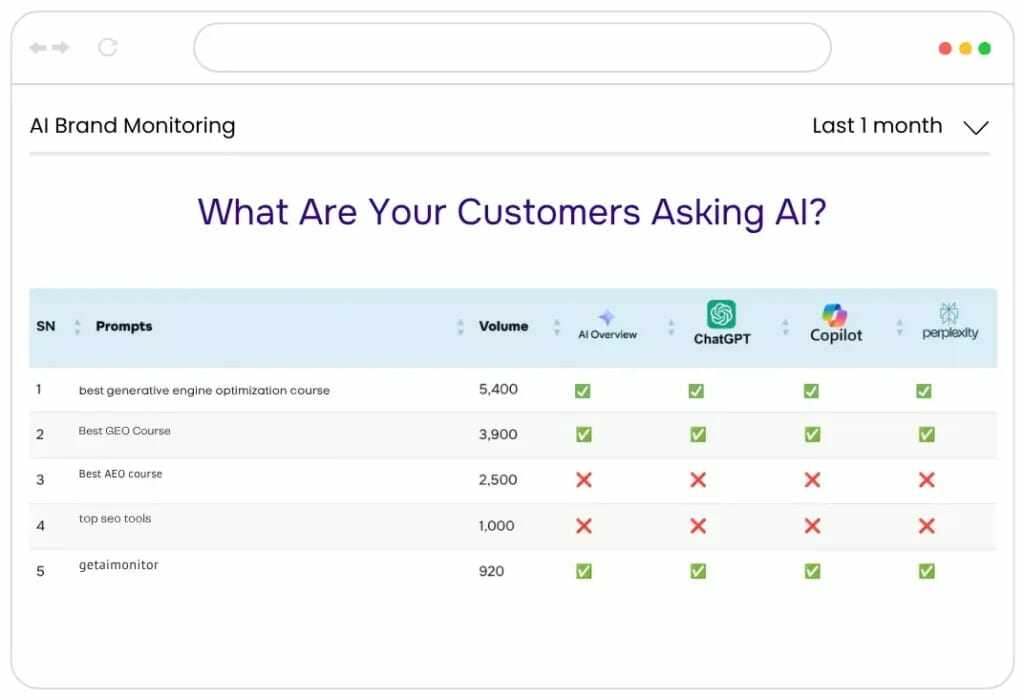The height and width of the screenshot is (699, 1024).
Task: Click the getaimonitor prompt link
Action: pos(118,564)
